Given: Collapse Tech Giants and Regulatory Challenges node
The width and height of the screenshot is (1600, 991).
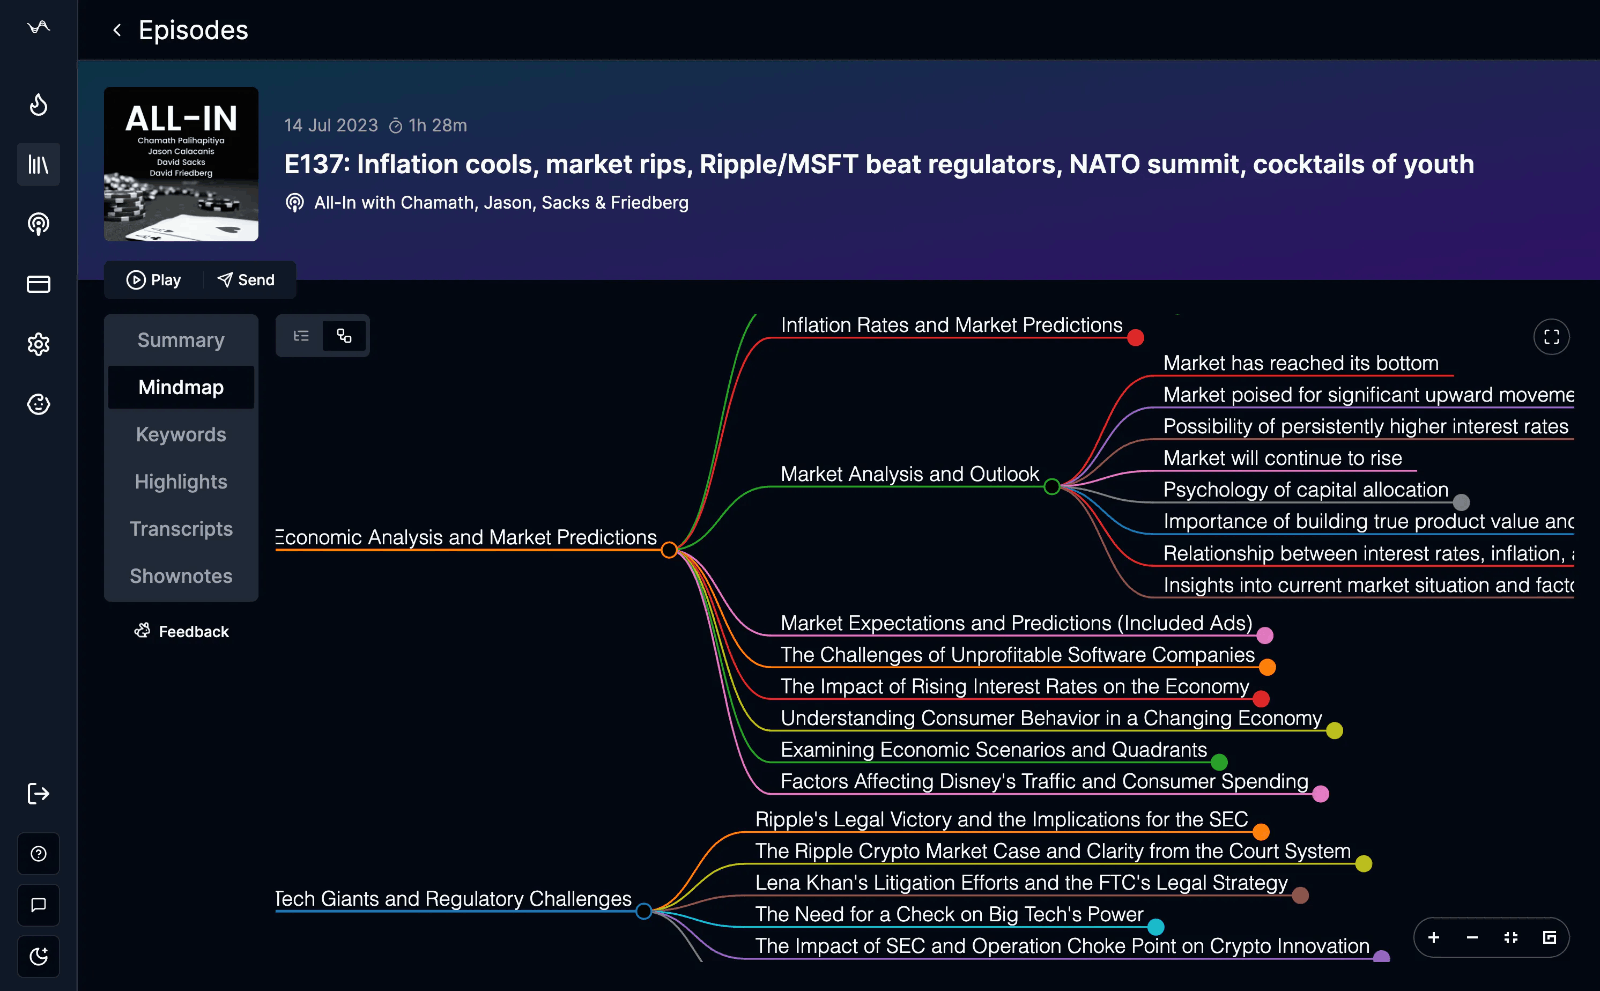Looking at the screenshot, I should tap(644, 911).
